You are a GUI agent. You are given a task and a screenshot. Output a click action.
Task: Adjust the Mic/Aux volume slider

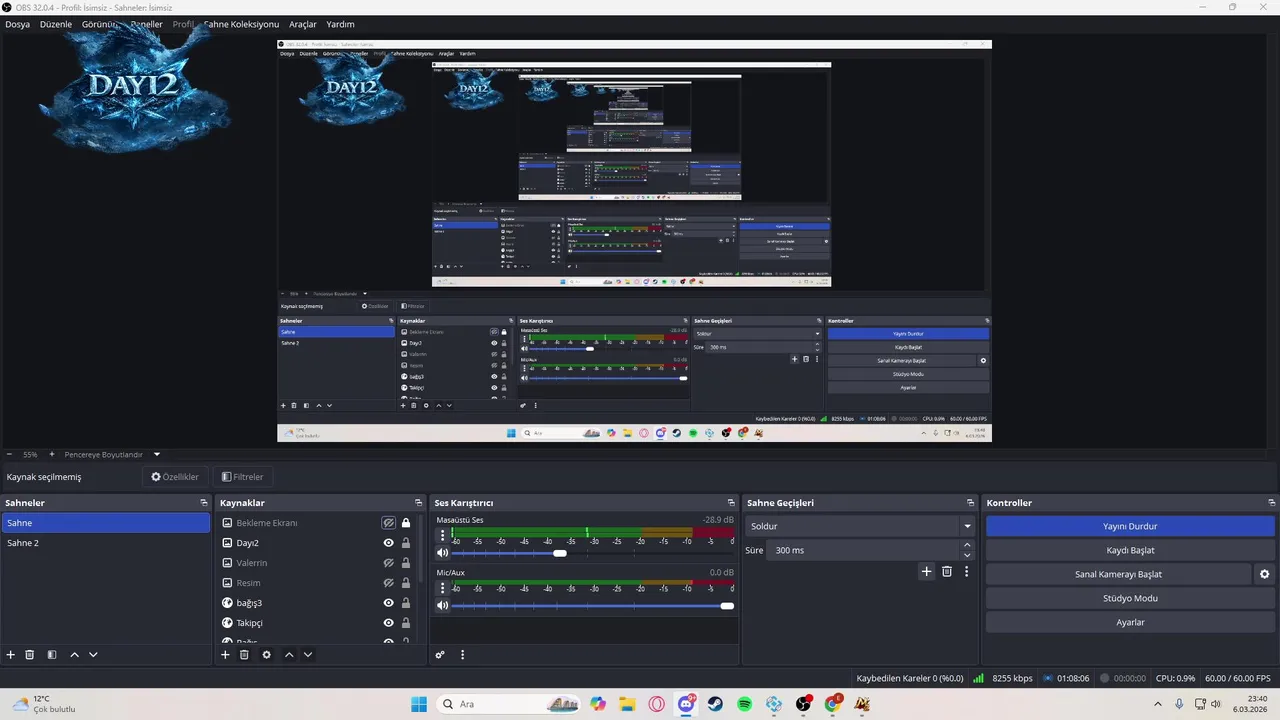click(x=727, y=605)
